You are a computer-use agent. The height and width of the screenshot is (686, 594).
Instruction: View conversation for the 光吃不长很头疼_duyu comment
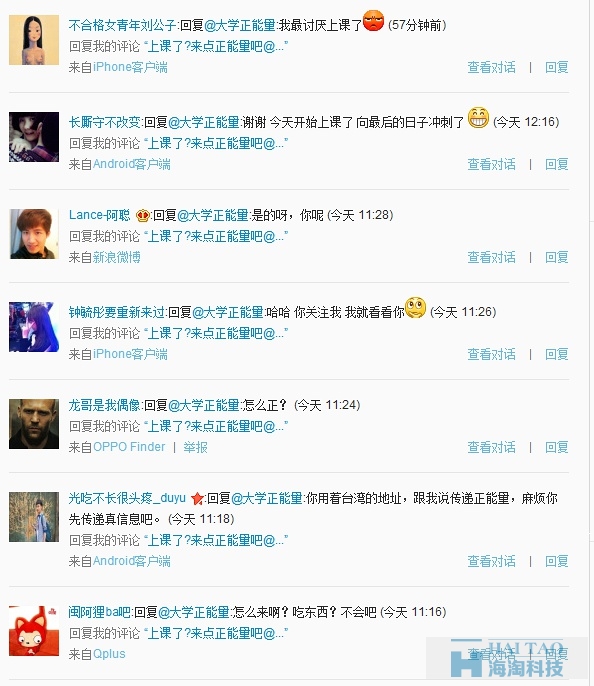click(491, 561)
